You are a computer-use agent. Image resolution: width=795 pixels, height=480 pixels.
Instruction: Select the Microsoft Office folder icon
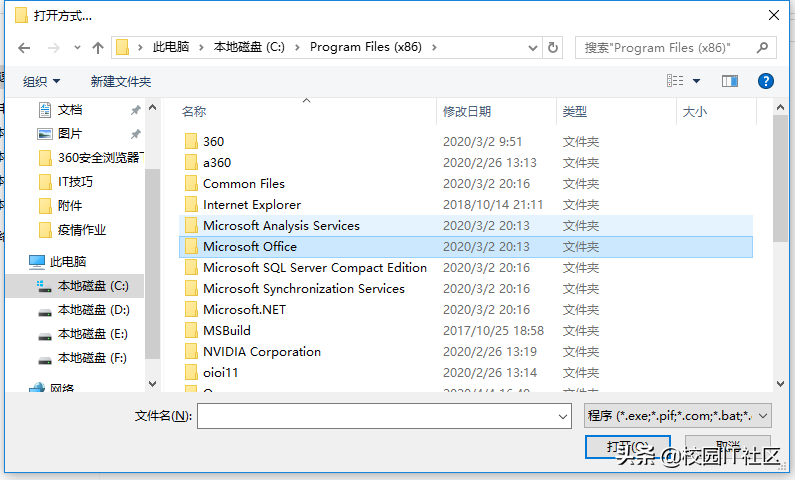coord(191,246)
